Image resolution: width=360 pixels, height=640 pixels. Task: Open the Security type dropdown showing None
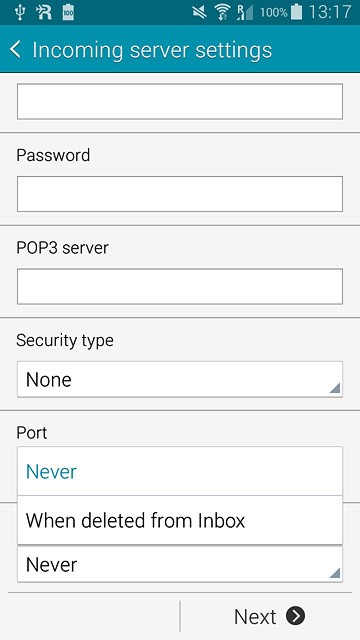180,379
